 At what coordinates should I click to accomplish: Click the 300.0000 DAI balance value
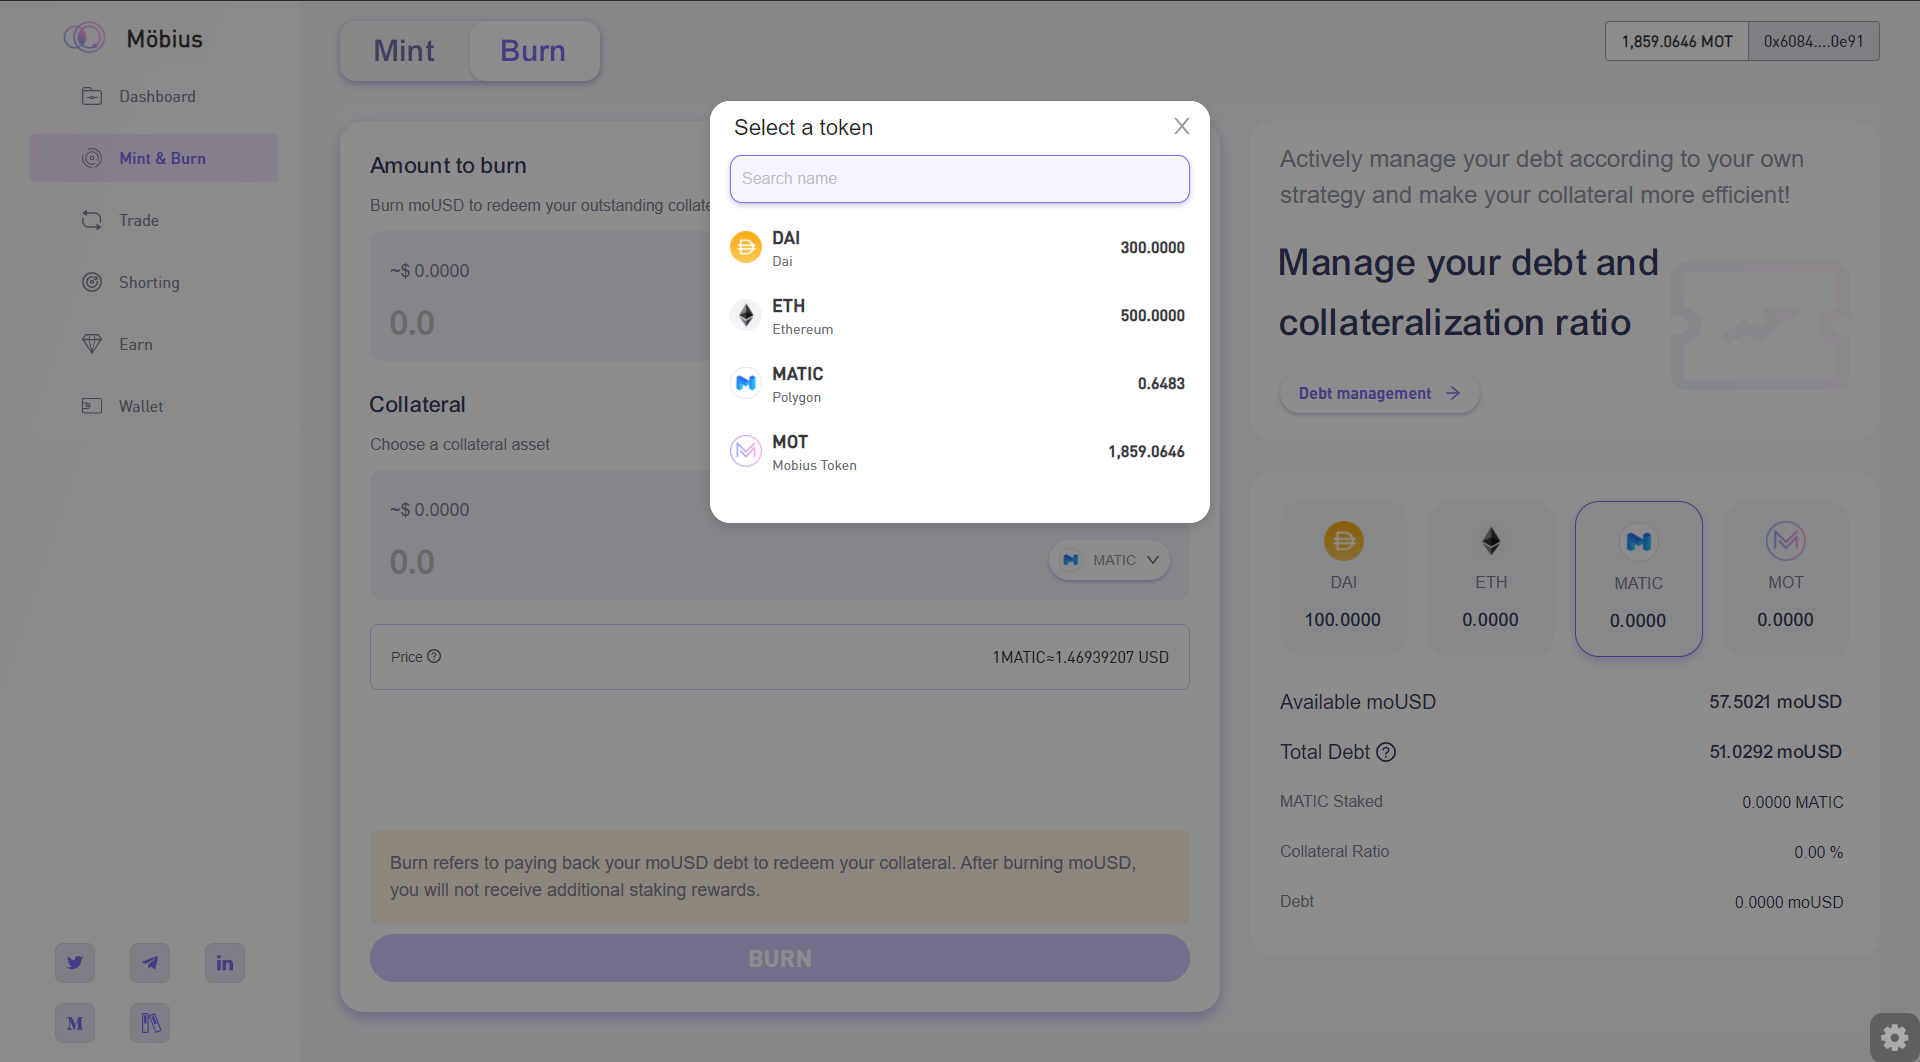[1152, 248]
